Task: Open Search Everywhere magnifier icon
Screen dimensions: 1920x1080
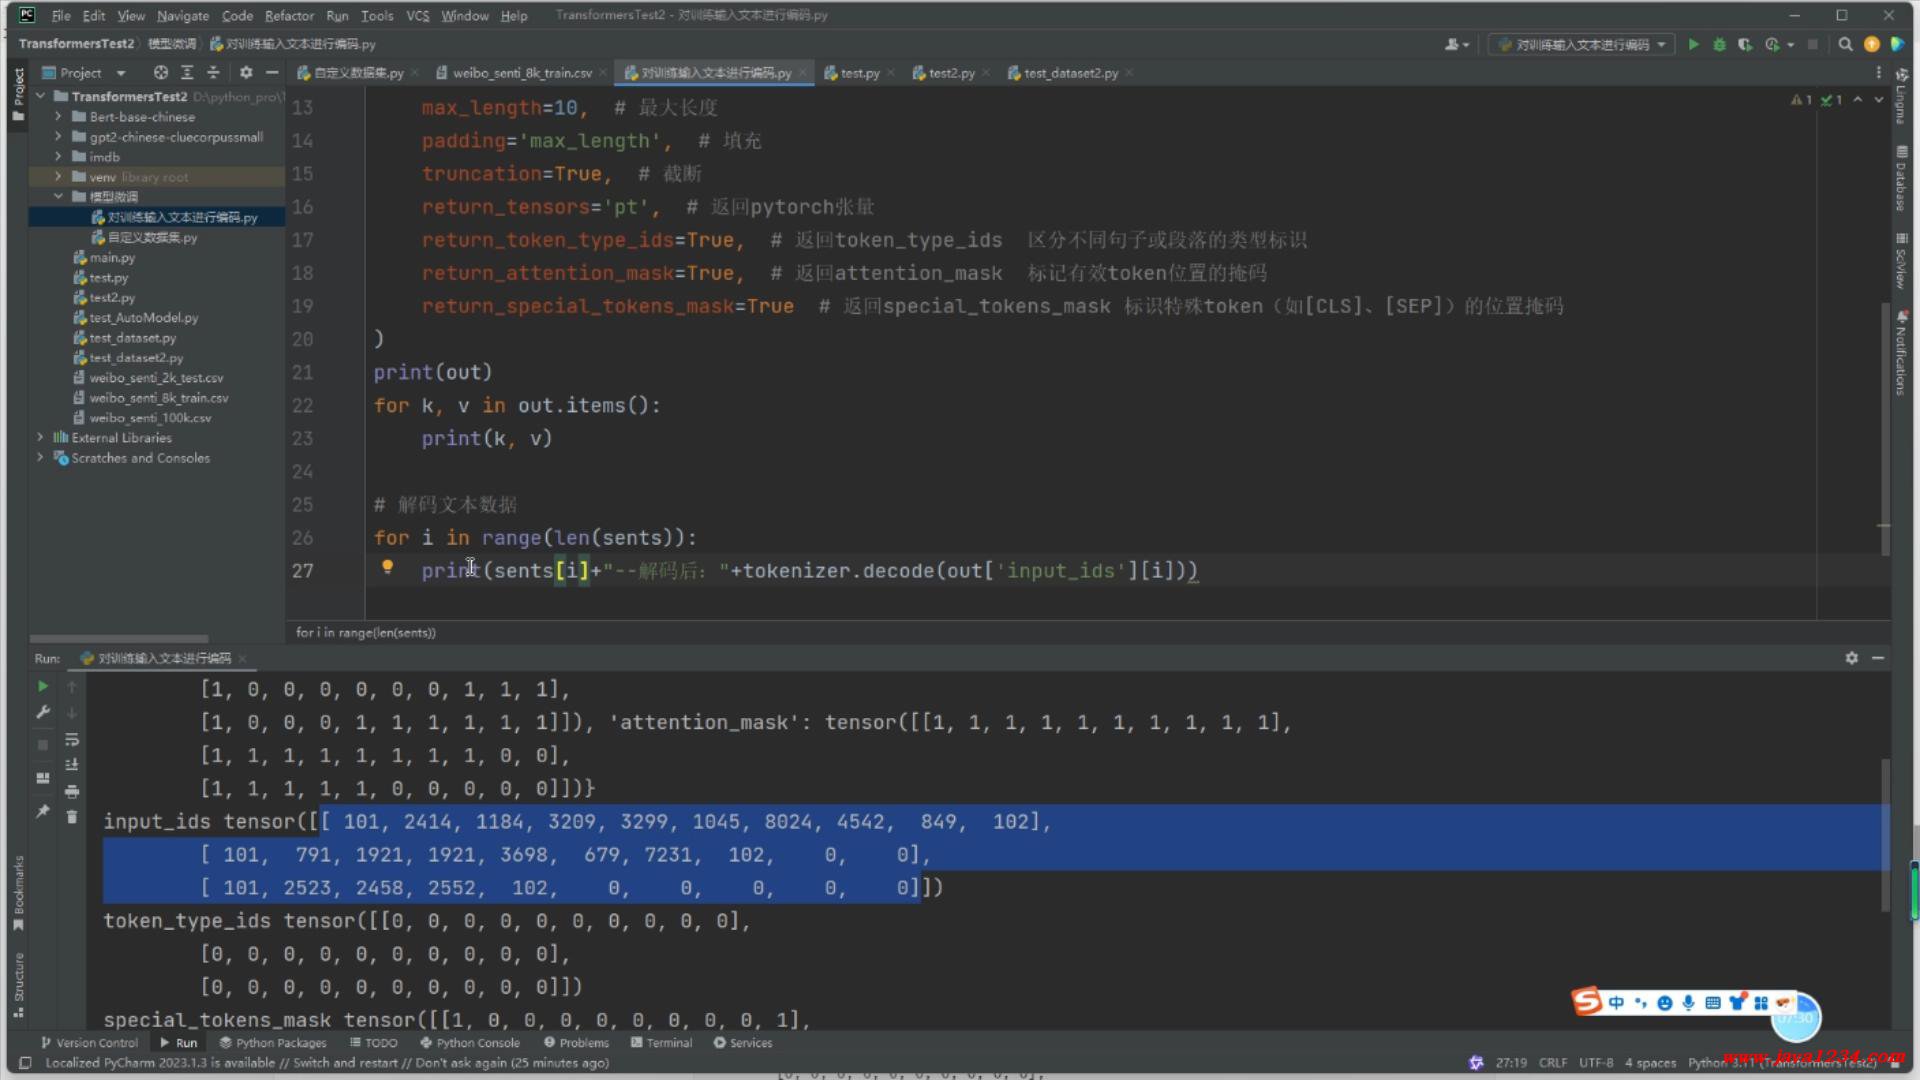Action: click(x=1845, y=44)
